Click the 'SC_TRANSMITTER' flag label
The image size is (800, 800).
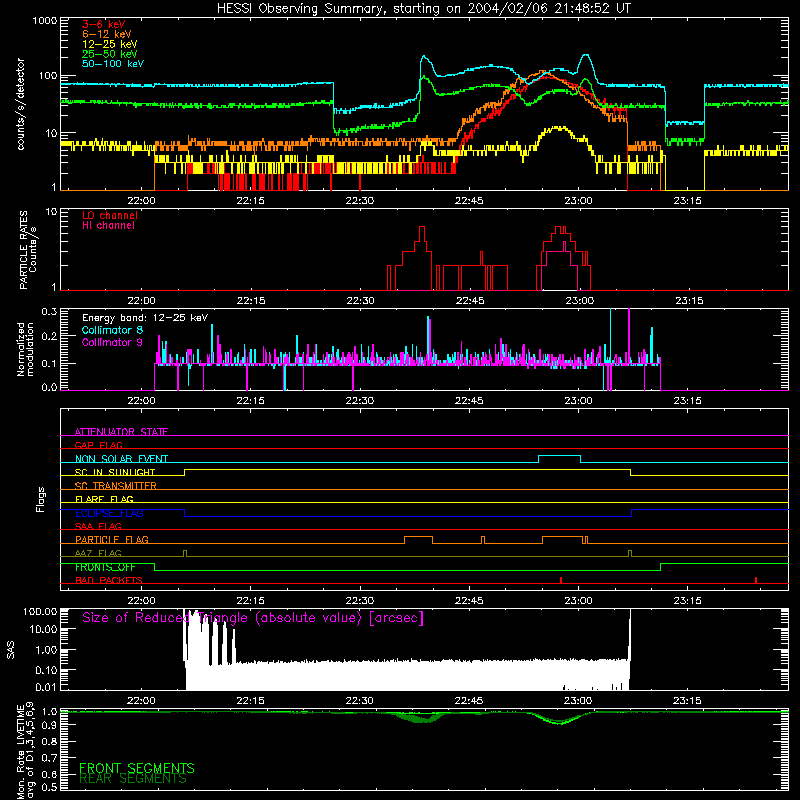pos(115,486)
